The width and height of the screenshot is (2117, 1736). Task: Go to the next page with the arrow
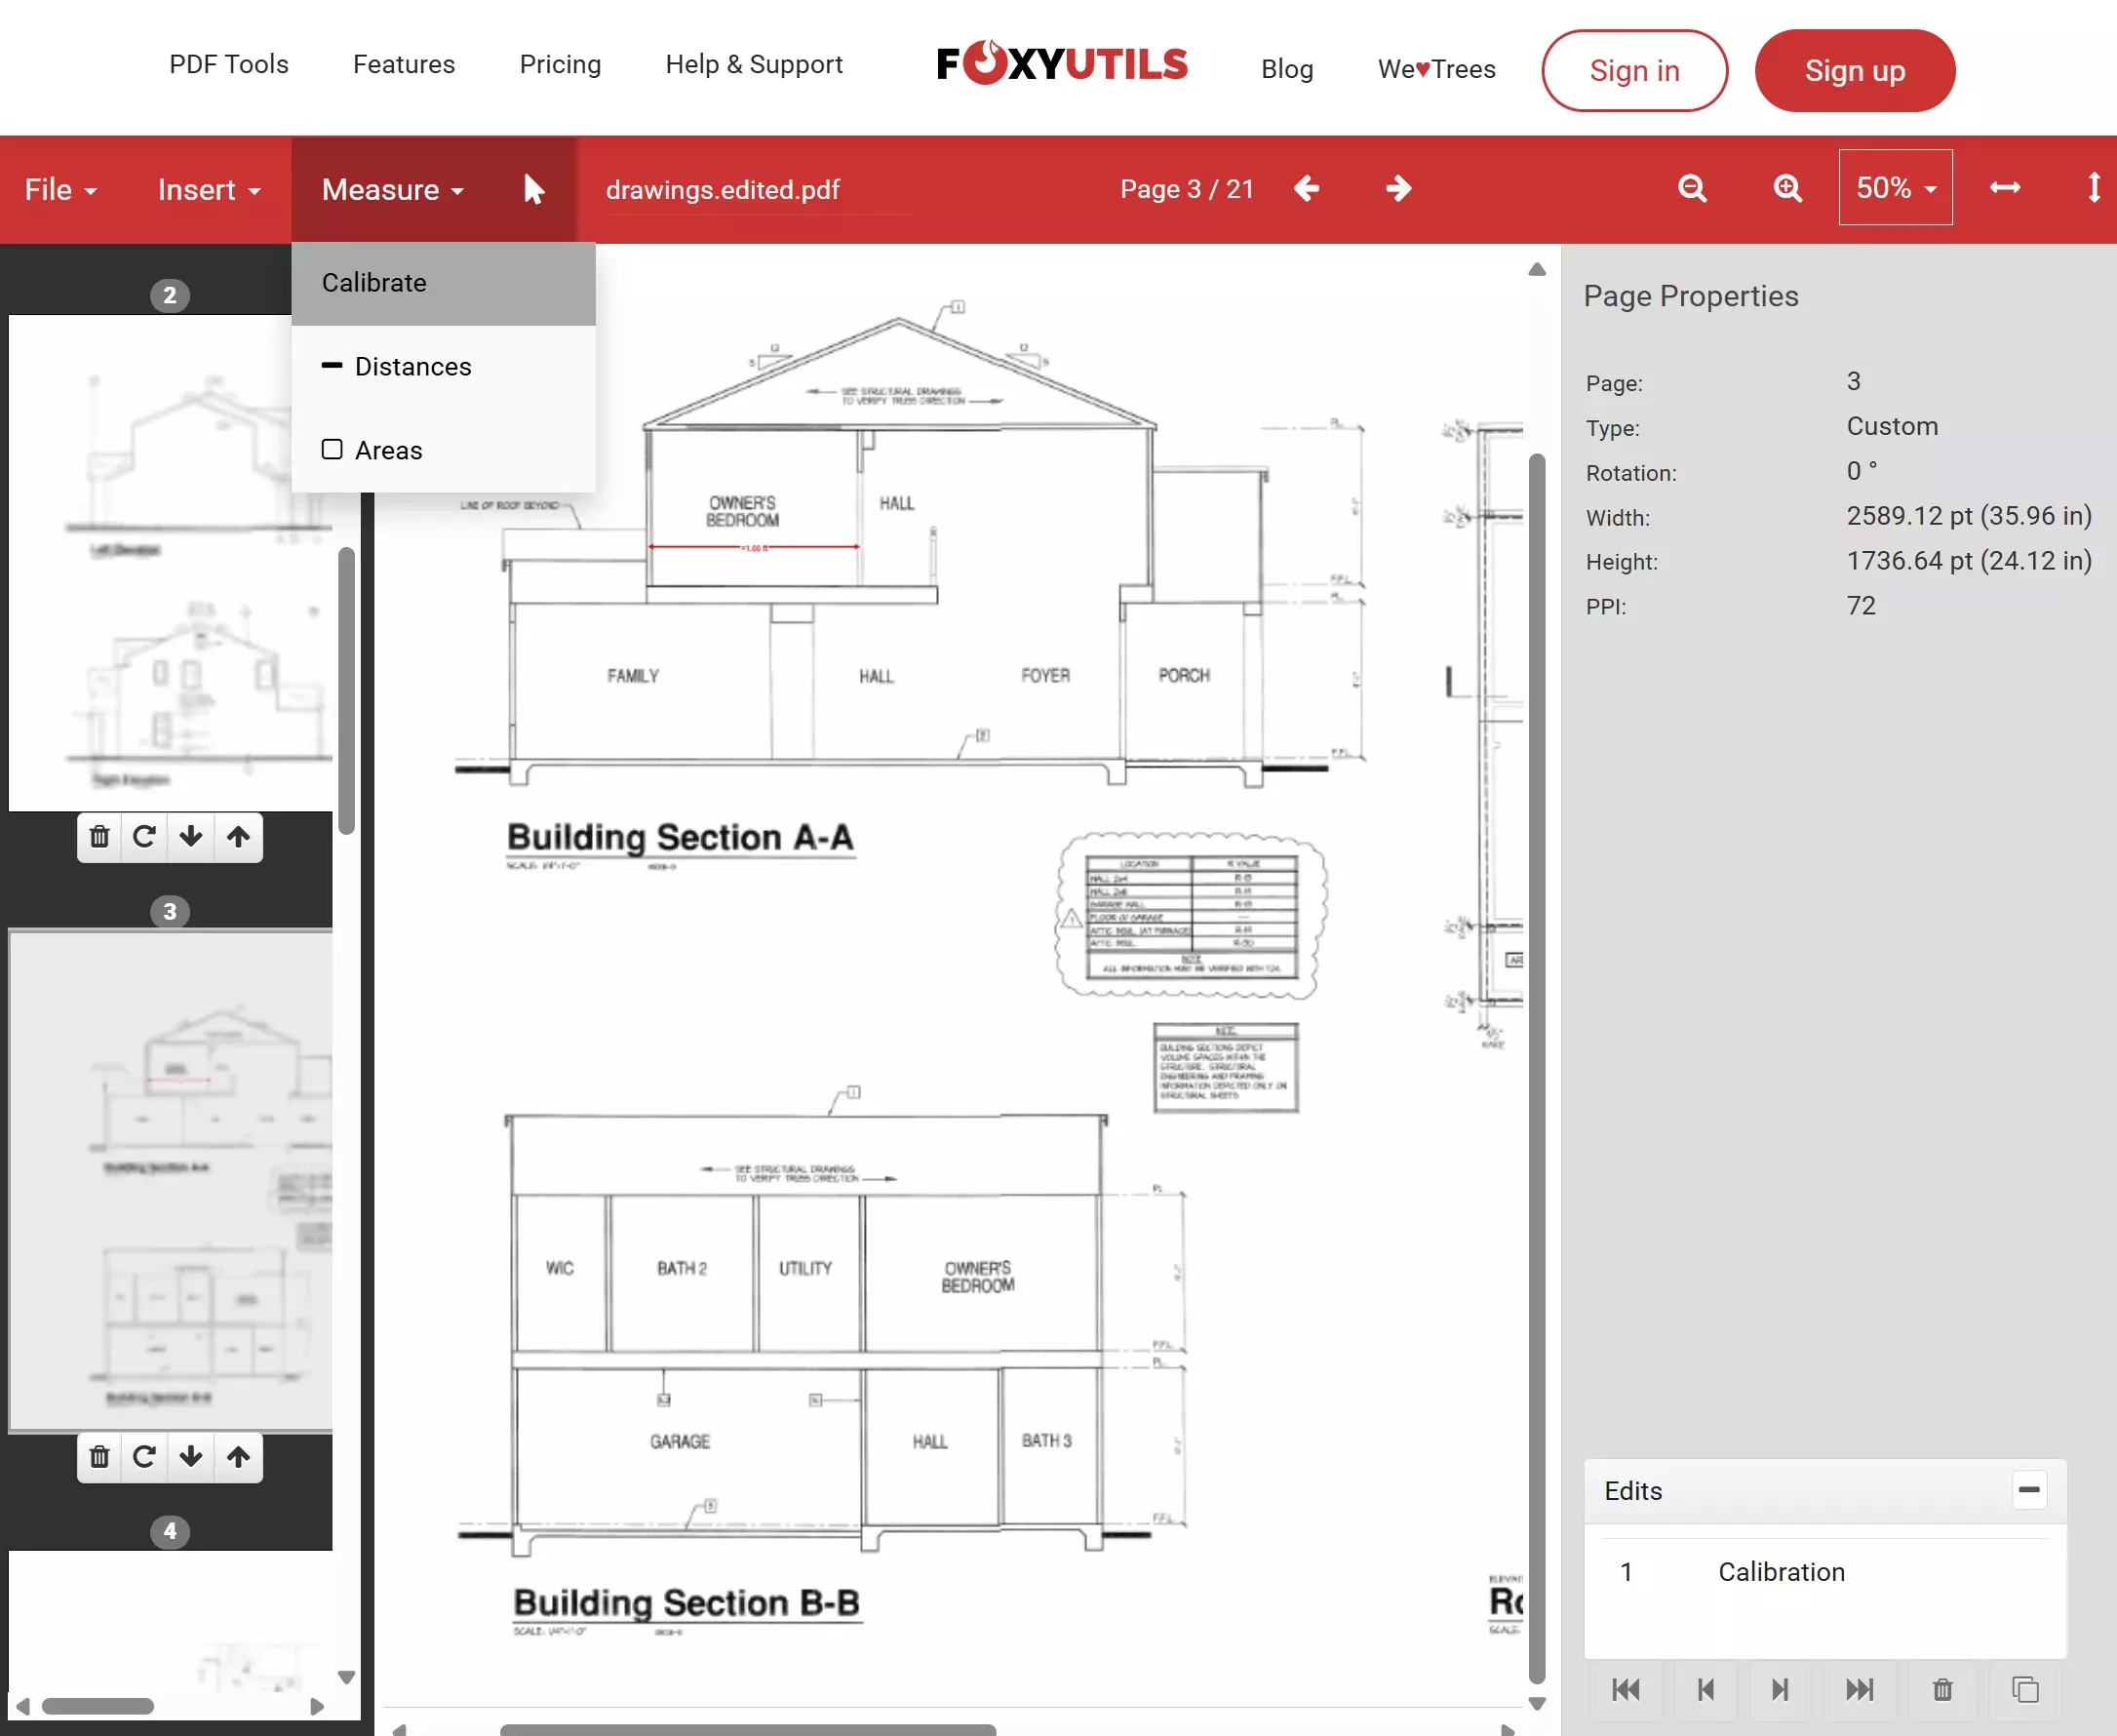[1398, 188]
